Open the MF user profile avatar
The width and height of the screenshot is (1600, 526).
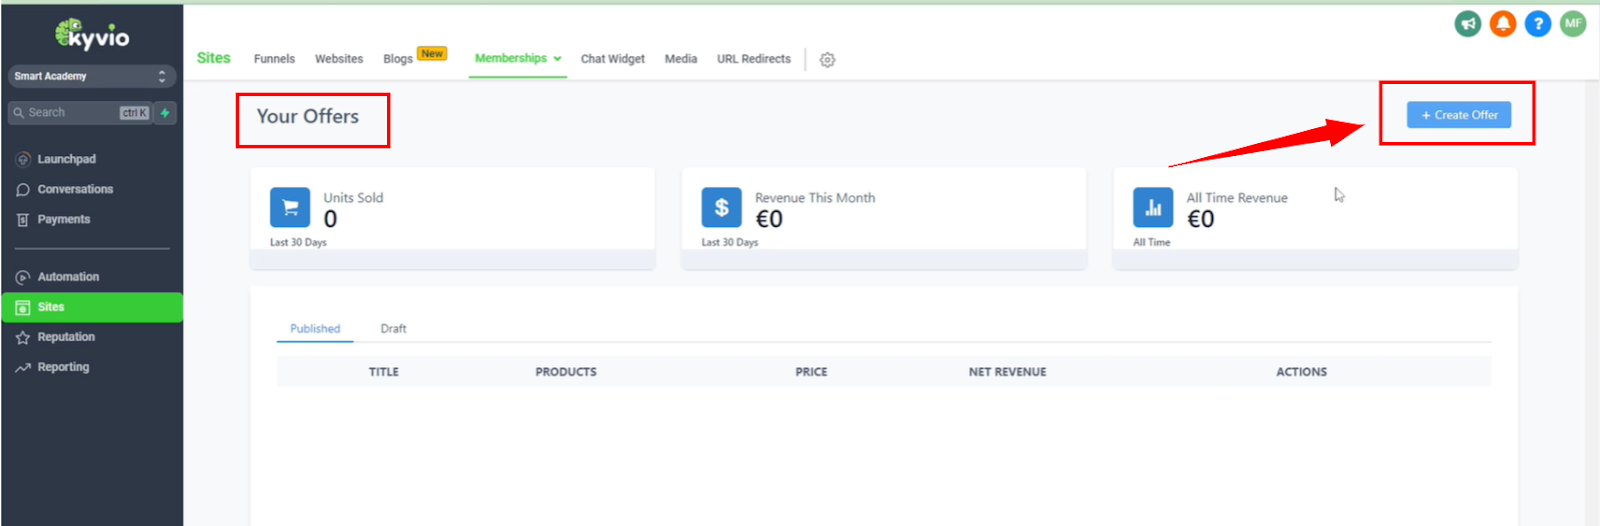tap(1573, 23)
